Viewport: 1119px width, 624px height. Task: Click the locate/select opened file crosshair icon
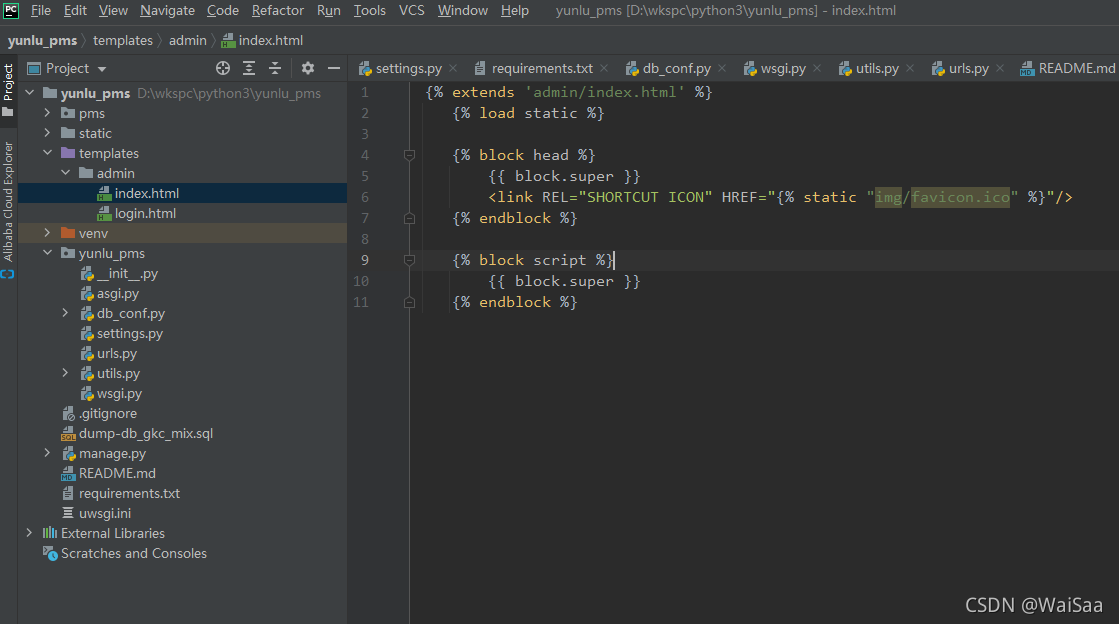tap(223, 69)
